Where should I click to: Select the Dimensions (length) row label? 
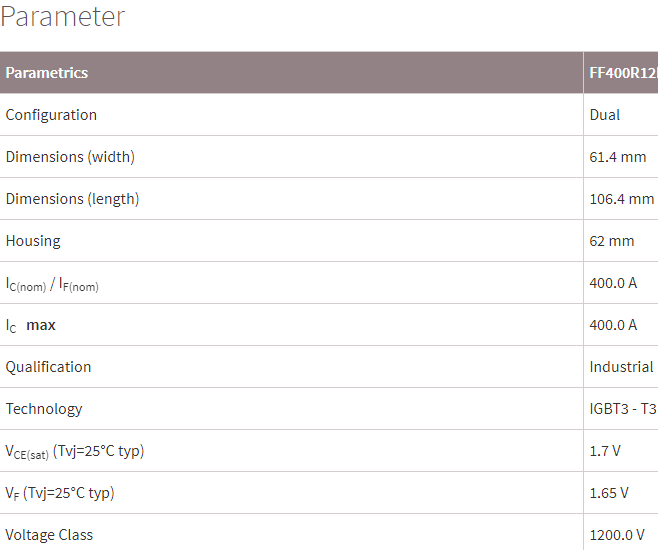click(72, 199)
